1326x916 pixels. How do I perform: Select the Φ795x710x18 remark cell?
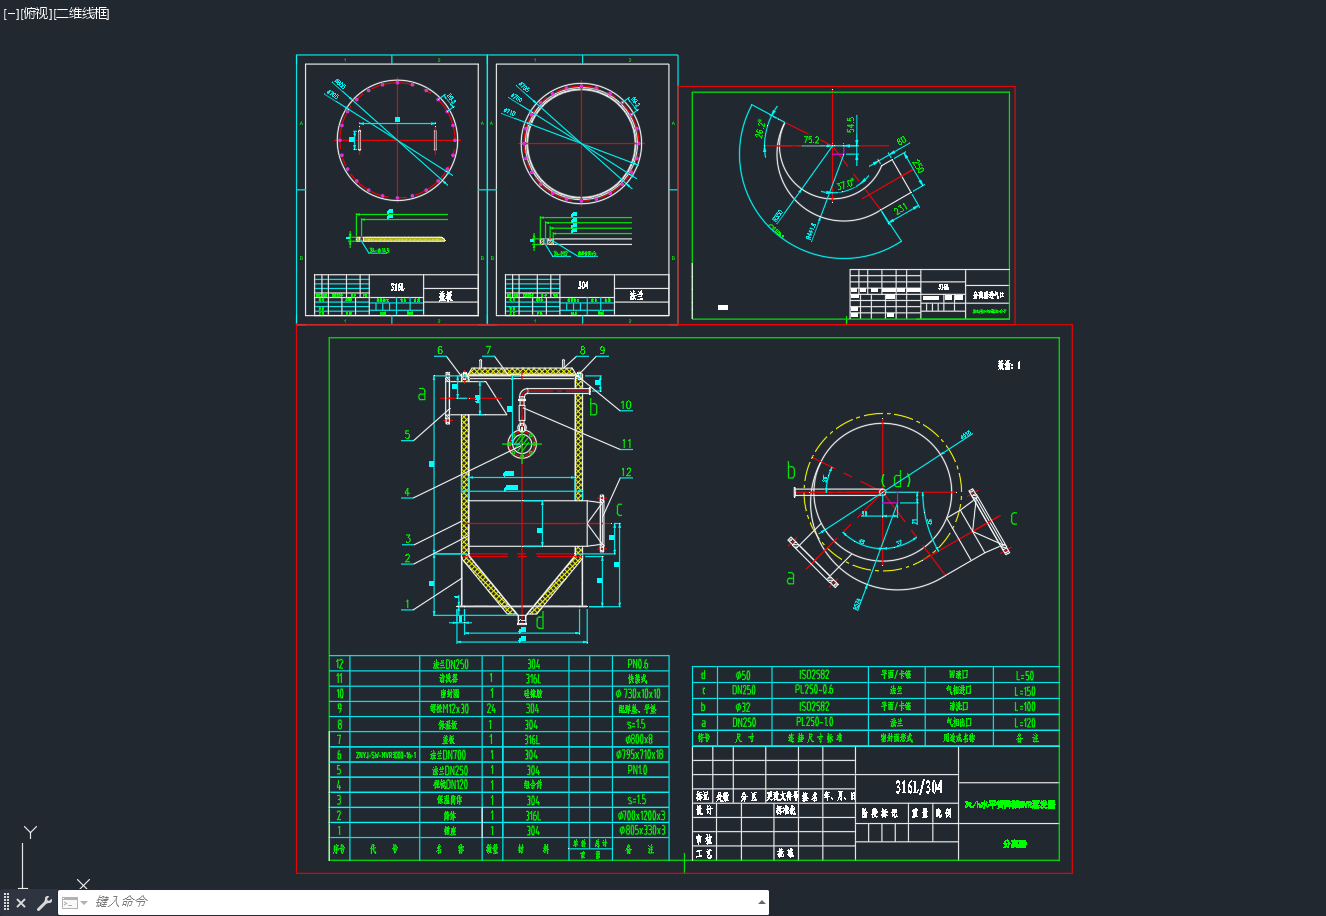[640, 755]
